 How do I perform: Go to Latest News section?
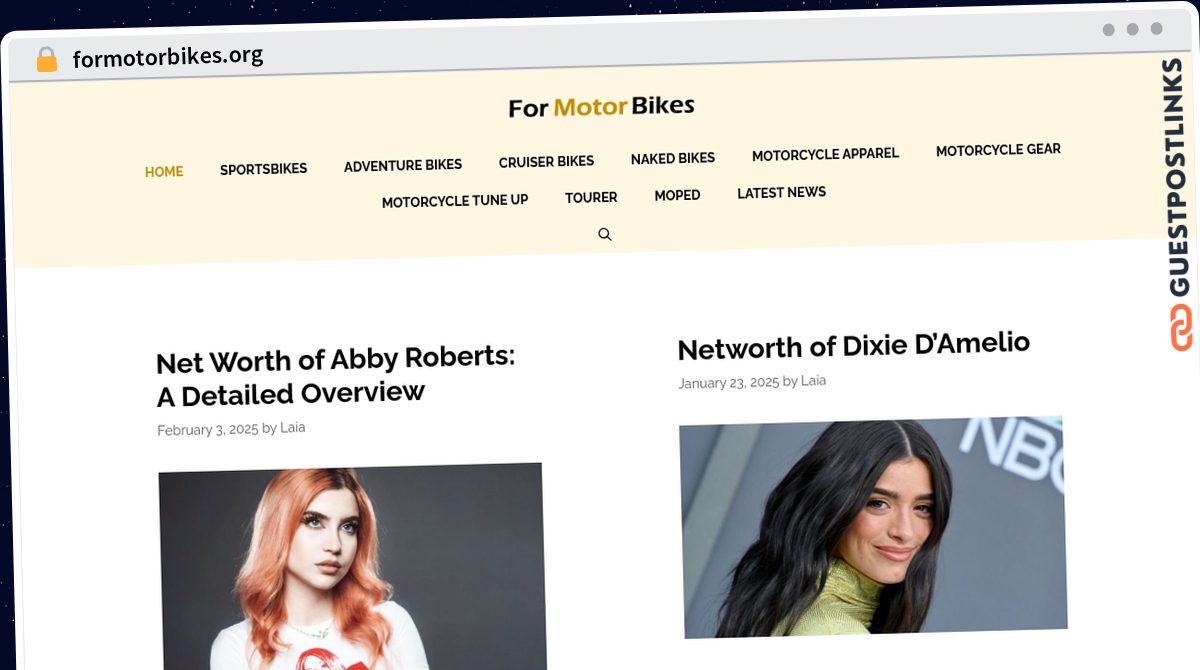[781, 193]
